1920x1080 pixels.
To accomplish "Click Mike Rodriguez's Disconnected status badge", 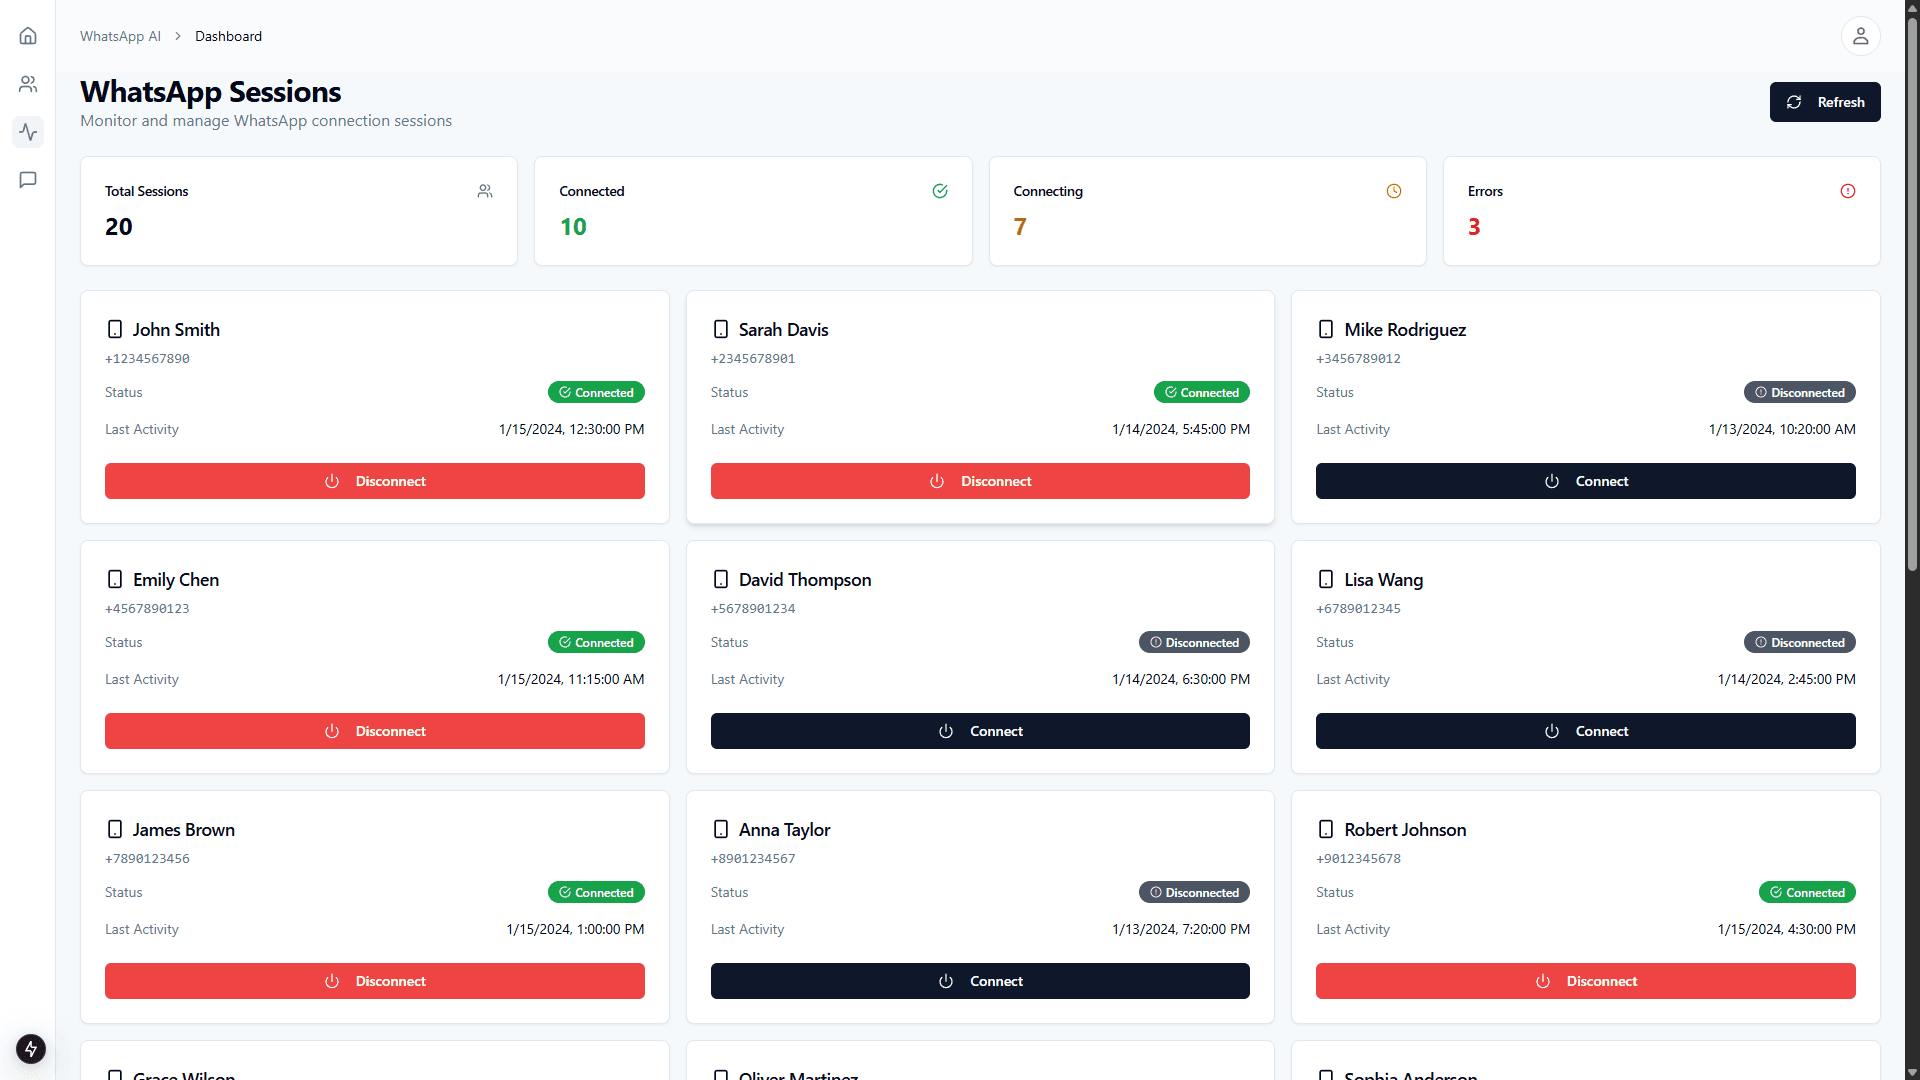I will tap(1800, 392).
